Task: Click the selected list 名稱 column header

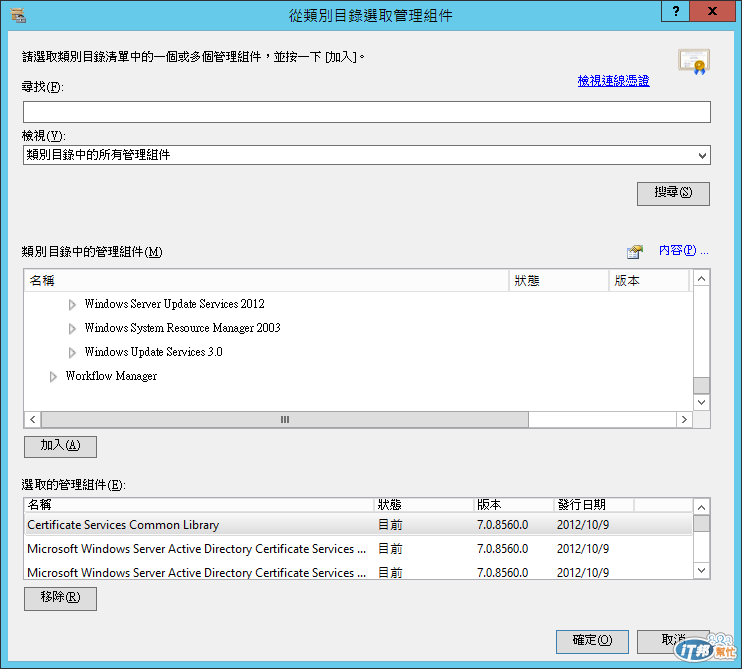Action: (199, 505)
